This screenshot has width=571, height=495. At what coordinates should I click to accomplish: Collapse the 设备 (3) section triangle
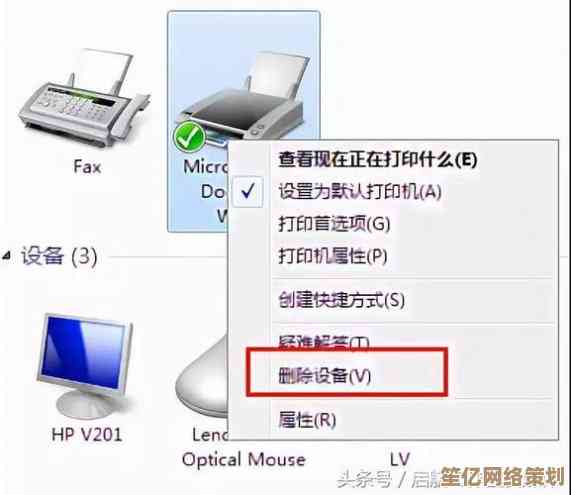(7, 256)
